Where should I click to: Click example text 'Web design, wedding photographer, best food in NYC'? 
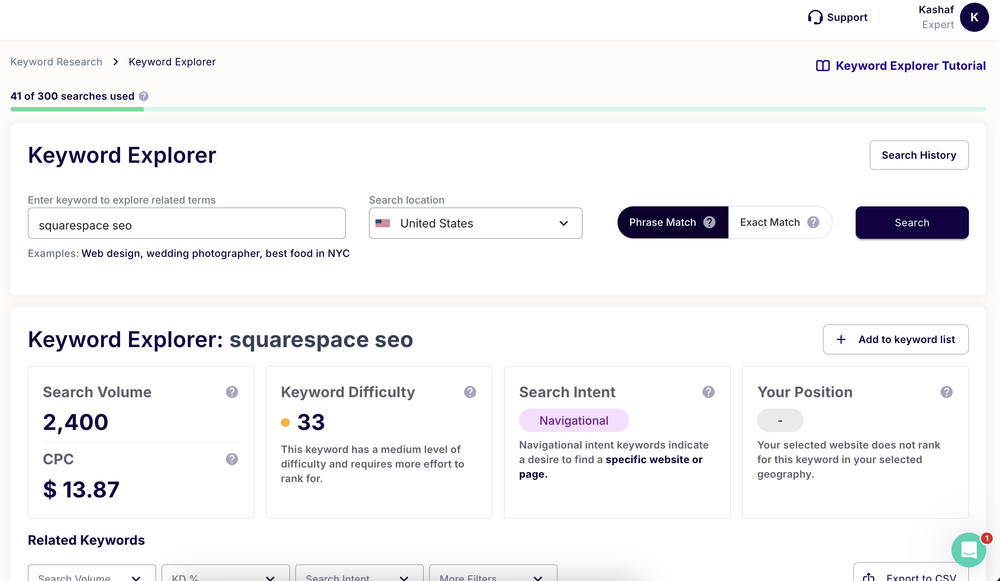(x=216, y=253)
